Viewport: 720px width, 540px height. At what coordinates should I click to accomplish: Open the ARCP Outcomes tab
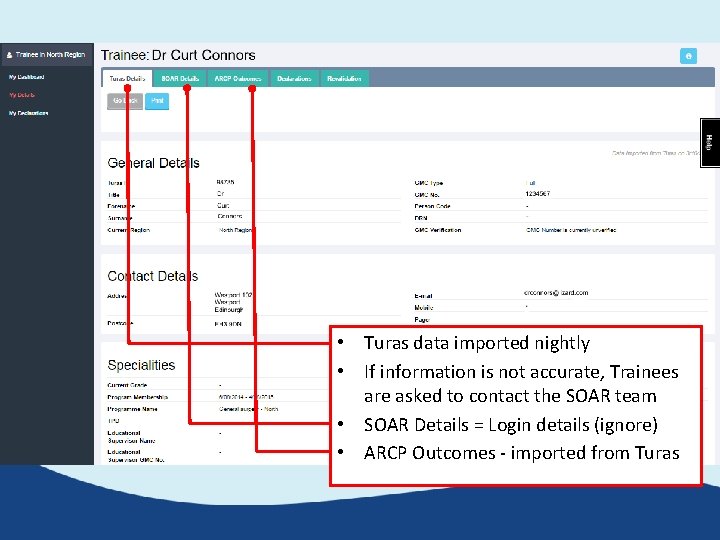point(238,79)
